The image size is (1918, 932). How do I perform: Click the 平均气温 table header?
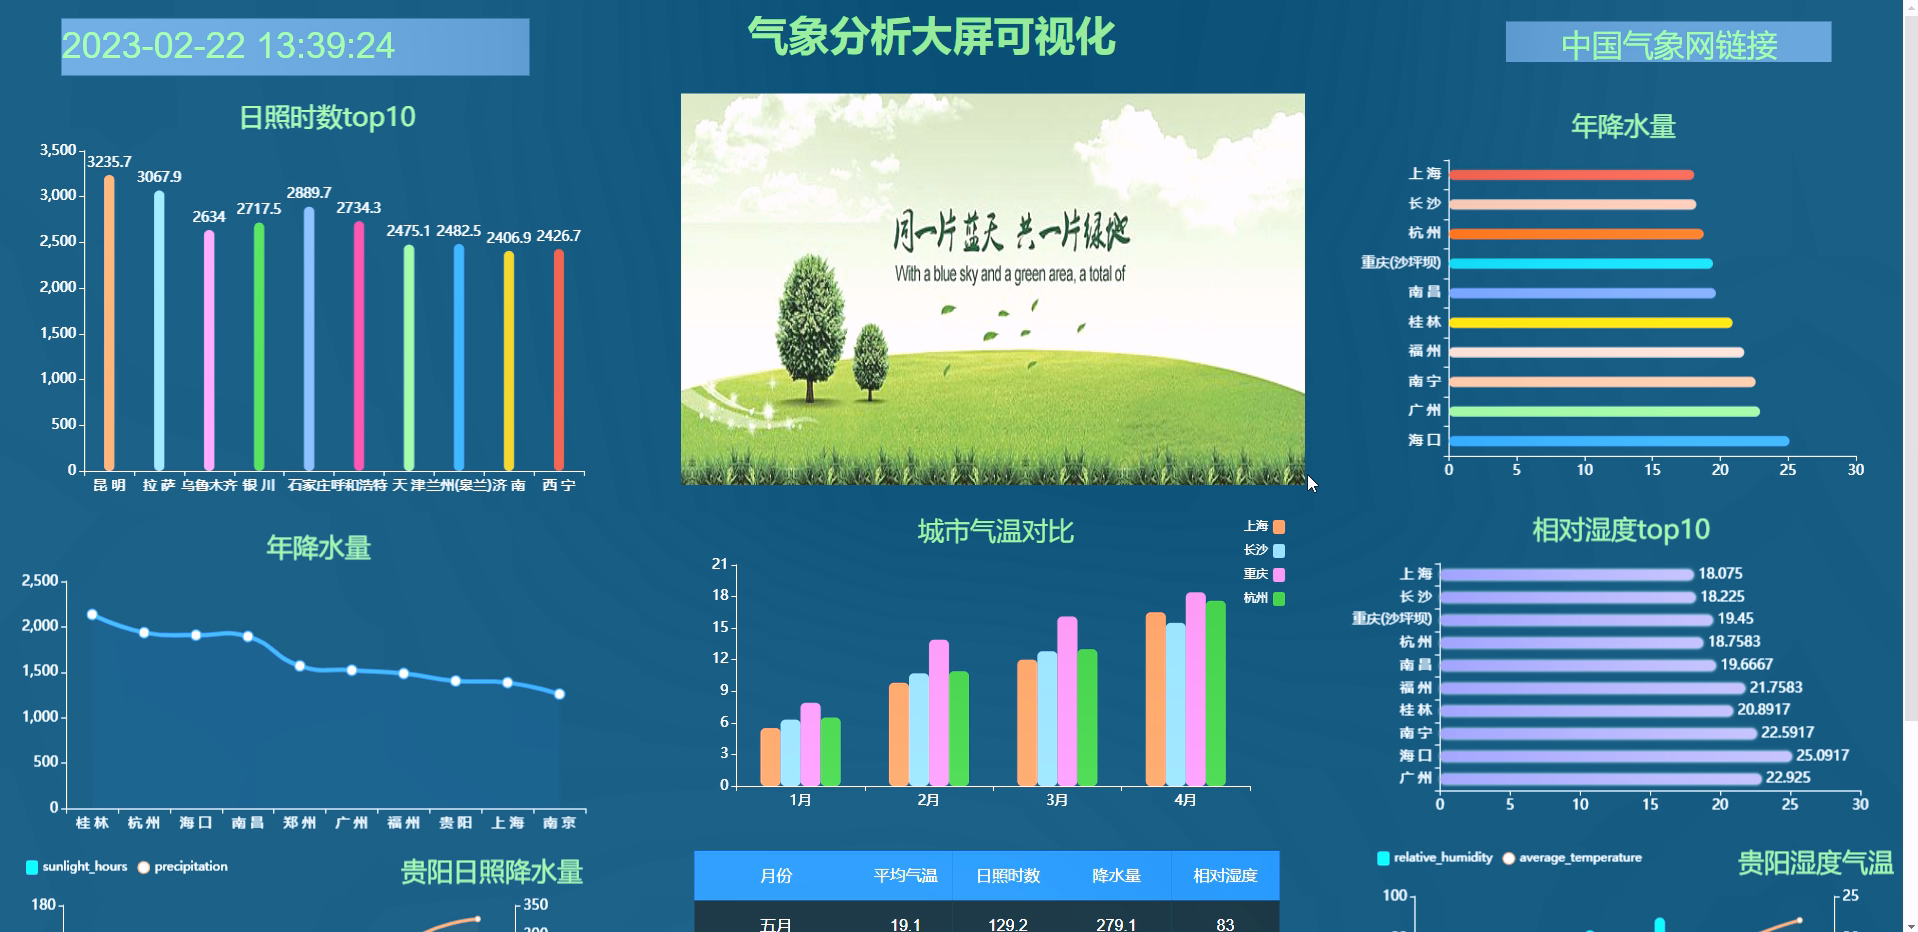[906, 875]
